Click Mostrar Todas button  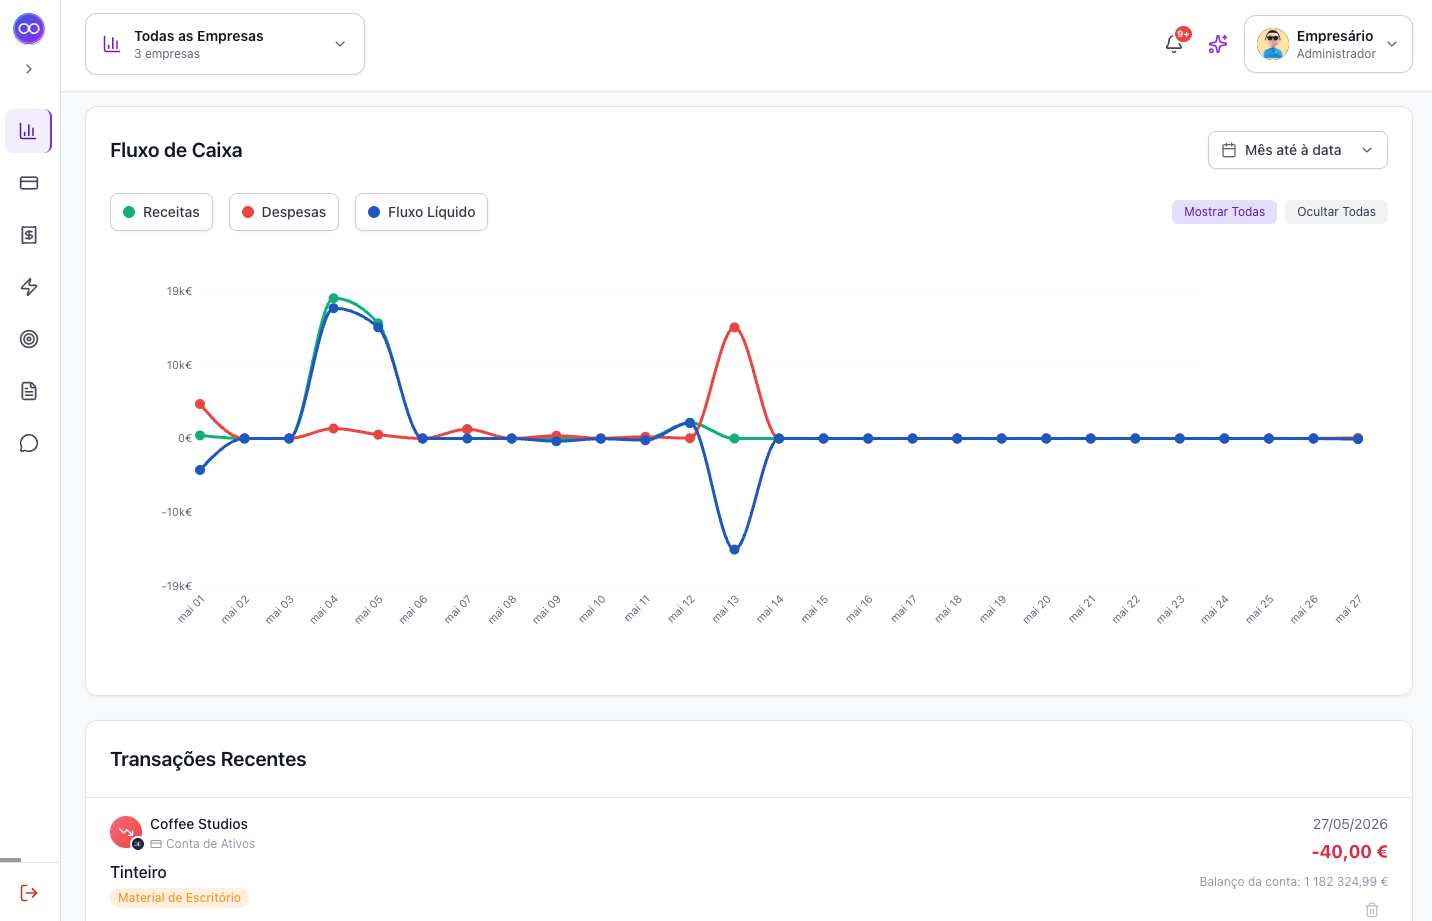1224,212
